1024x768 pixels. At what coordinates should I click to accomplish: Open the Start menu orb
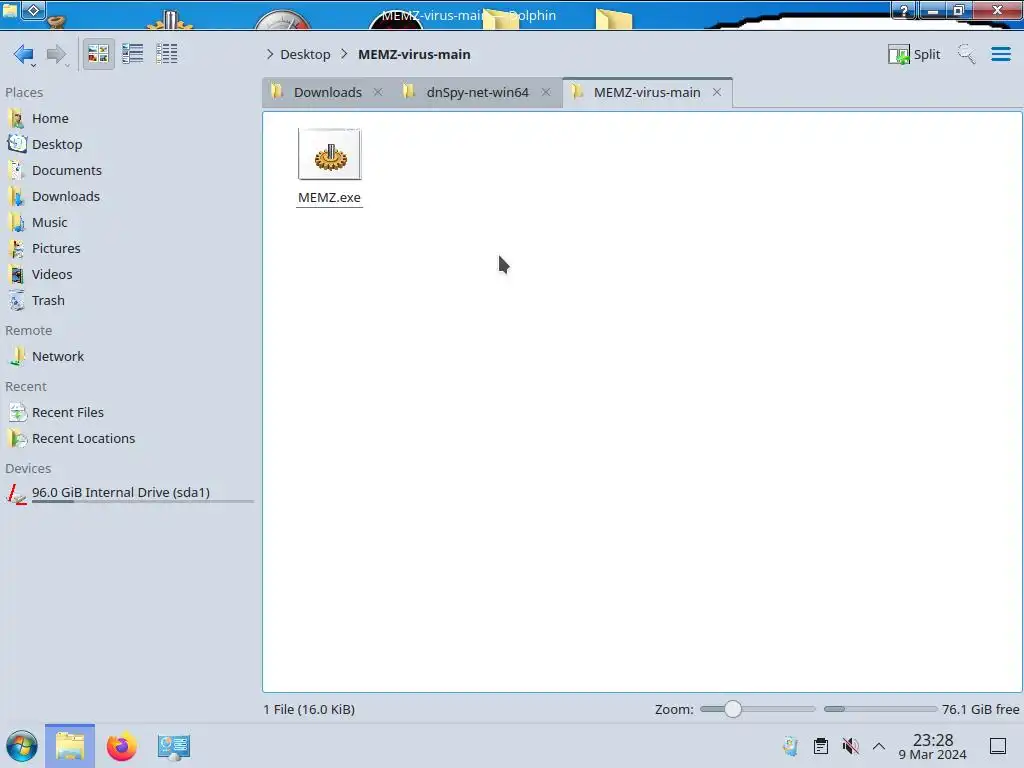(22, 746)
